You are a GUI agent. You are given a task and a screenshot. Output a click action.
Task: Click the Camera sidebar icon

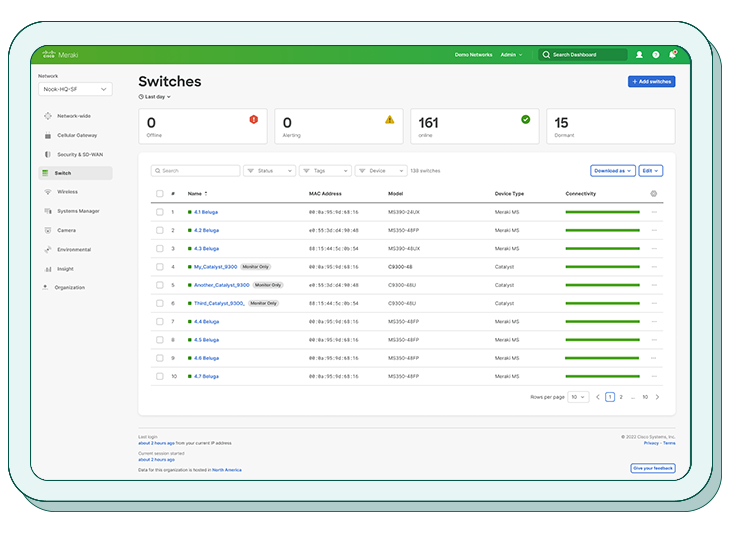(x=47, y=230)
